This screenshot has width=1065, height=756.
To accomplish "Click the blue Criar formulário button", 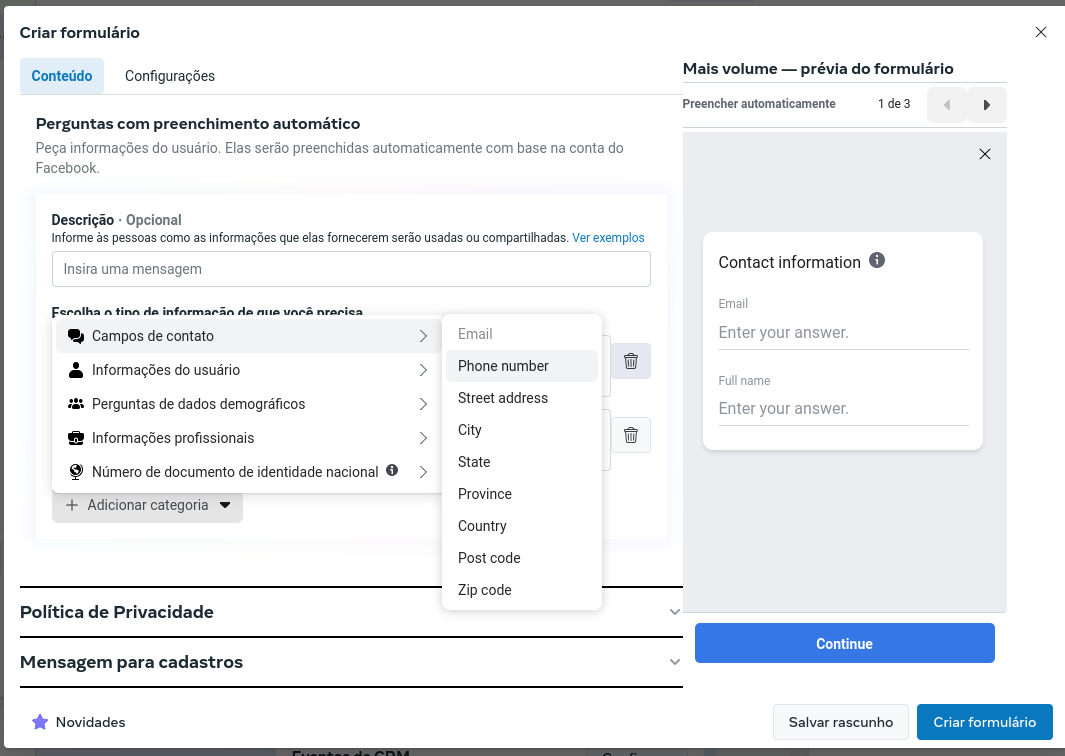I will point(984,722).
